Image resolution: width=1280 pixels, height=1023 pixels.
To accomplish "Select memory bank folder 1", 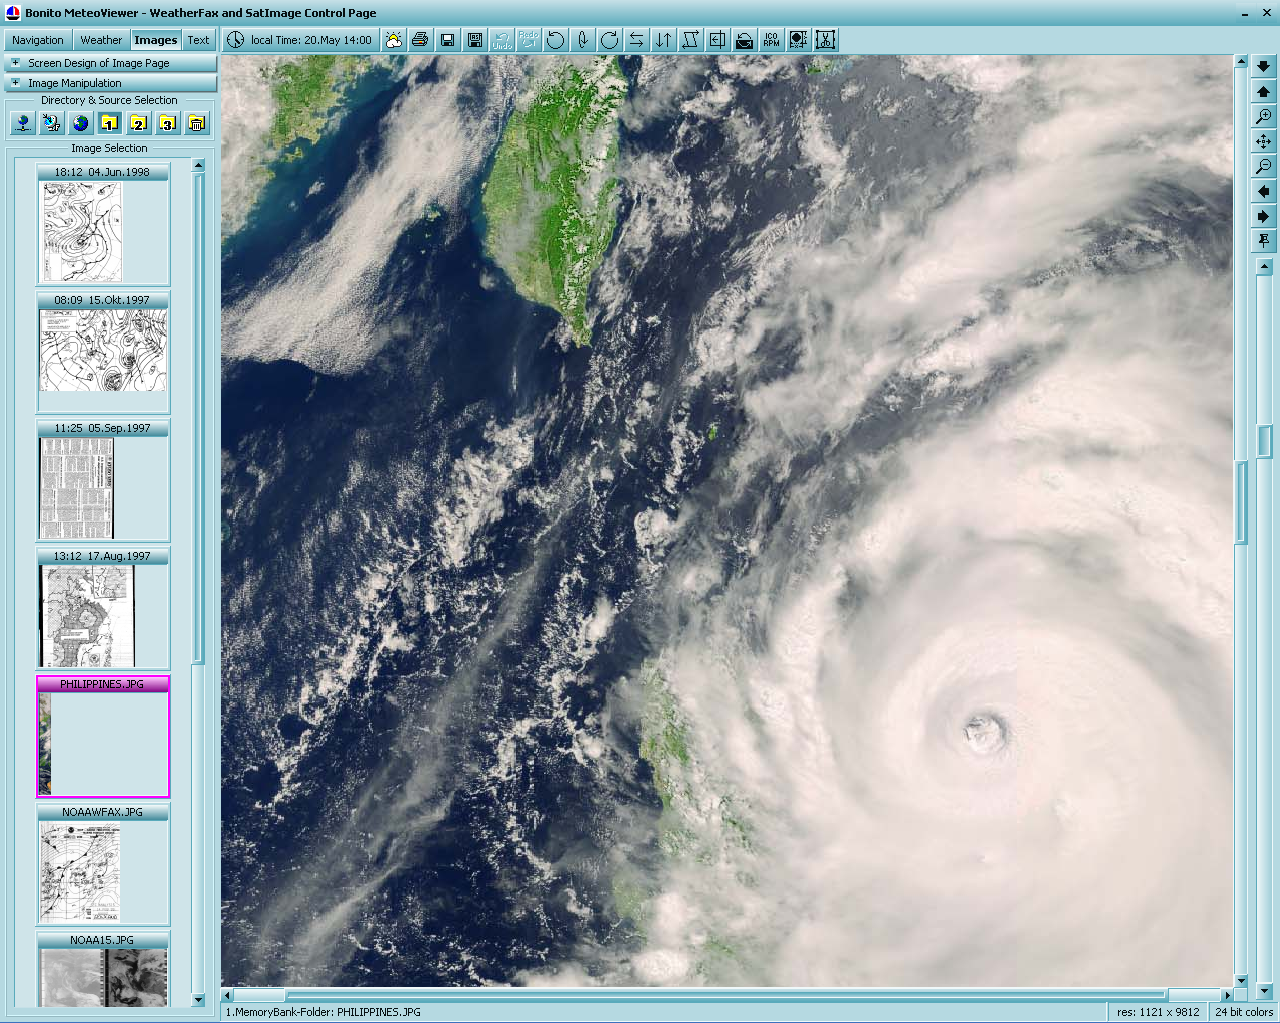I will (x=110, y=123).
